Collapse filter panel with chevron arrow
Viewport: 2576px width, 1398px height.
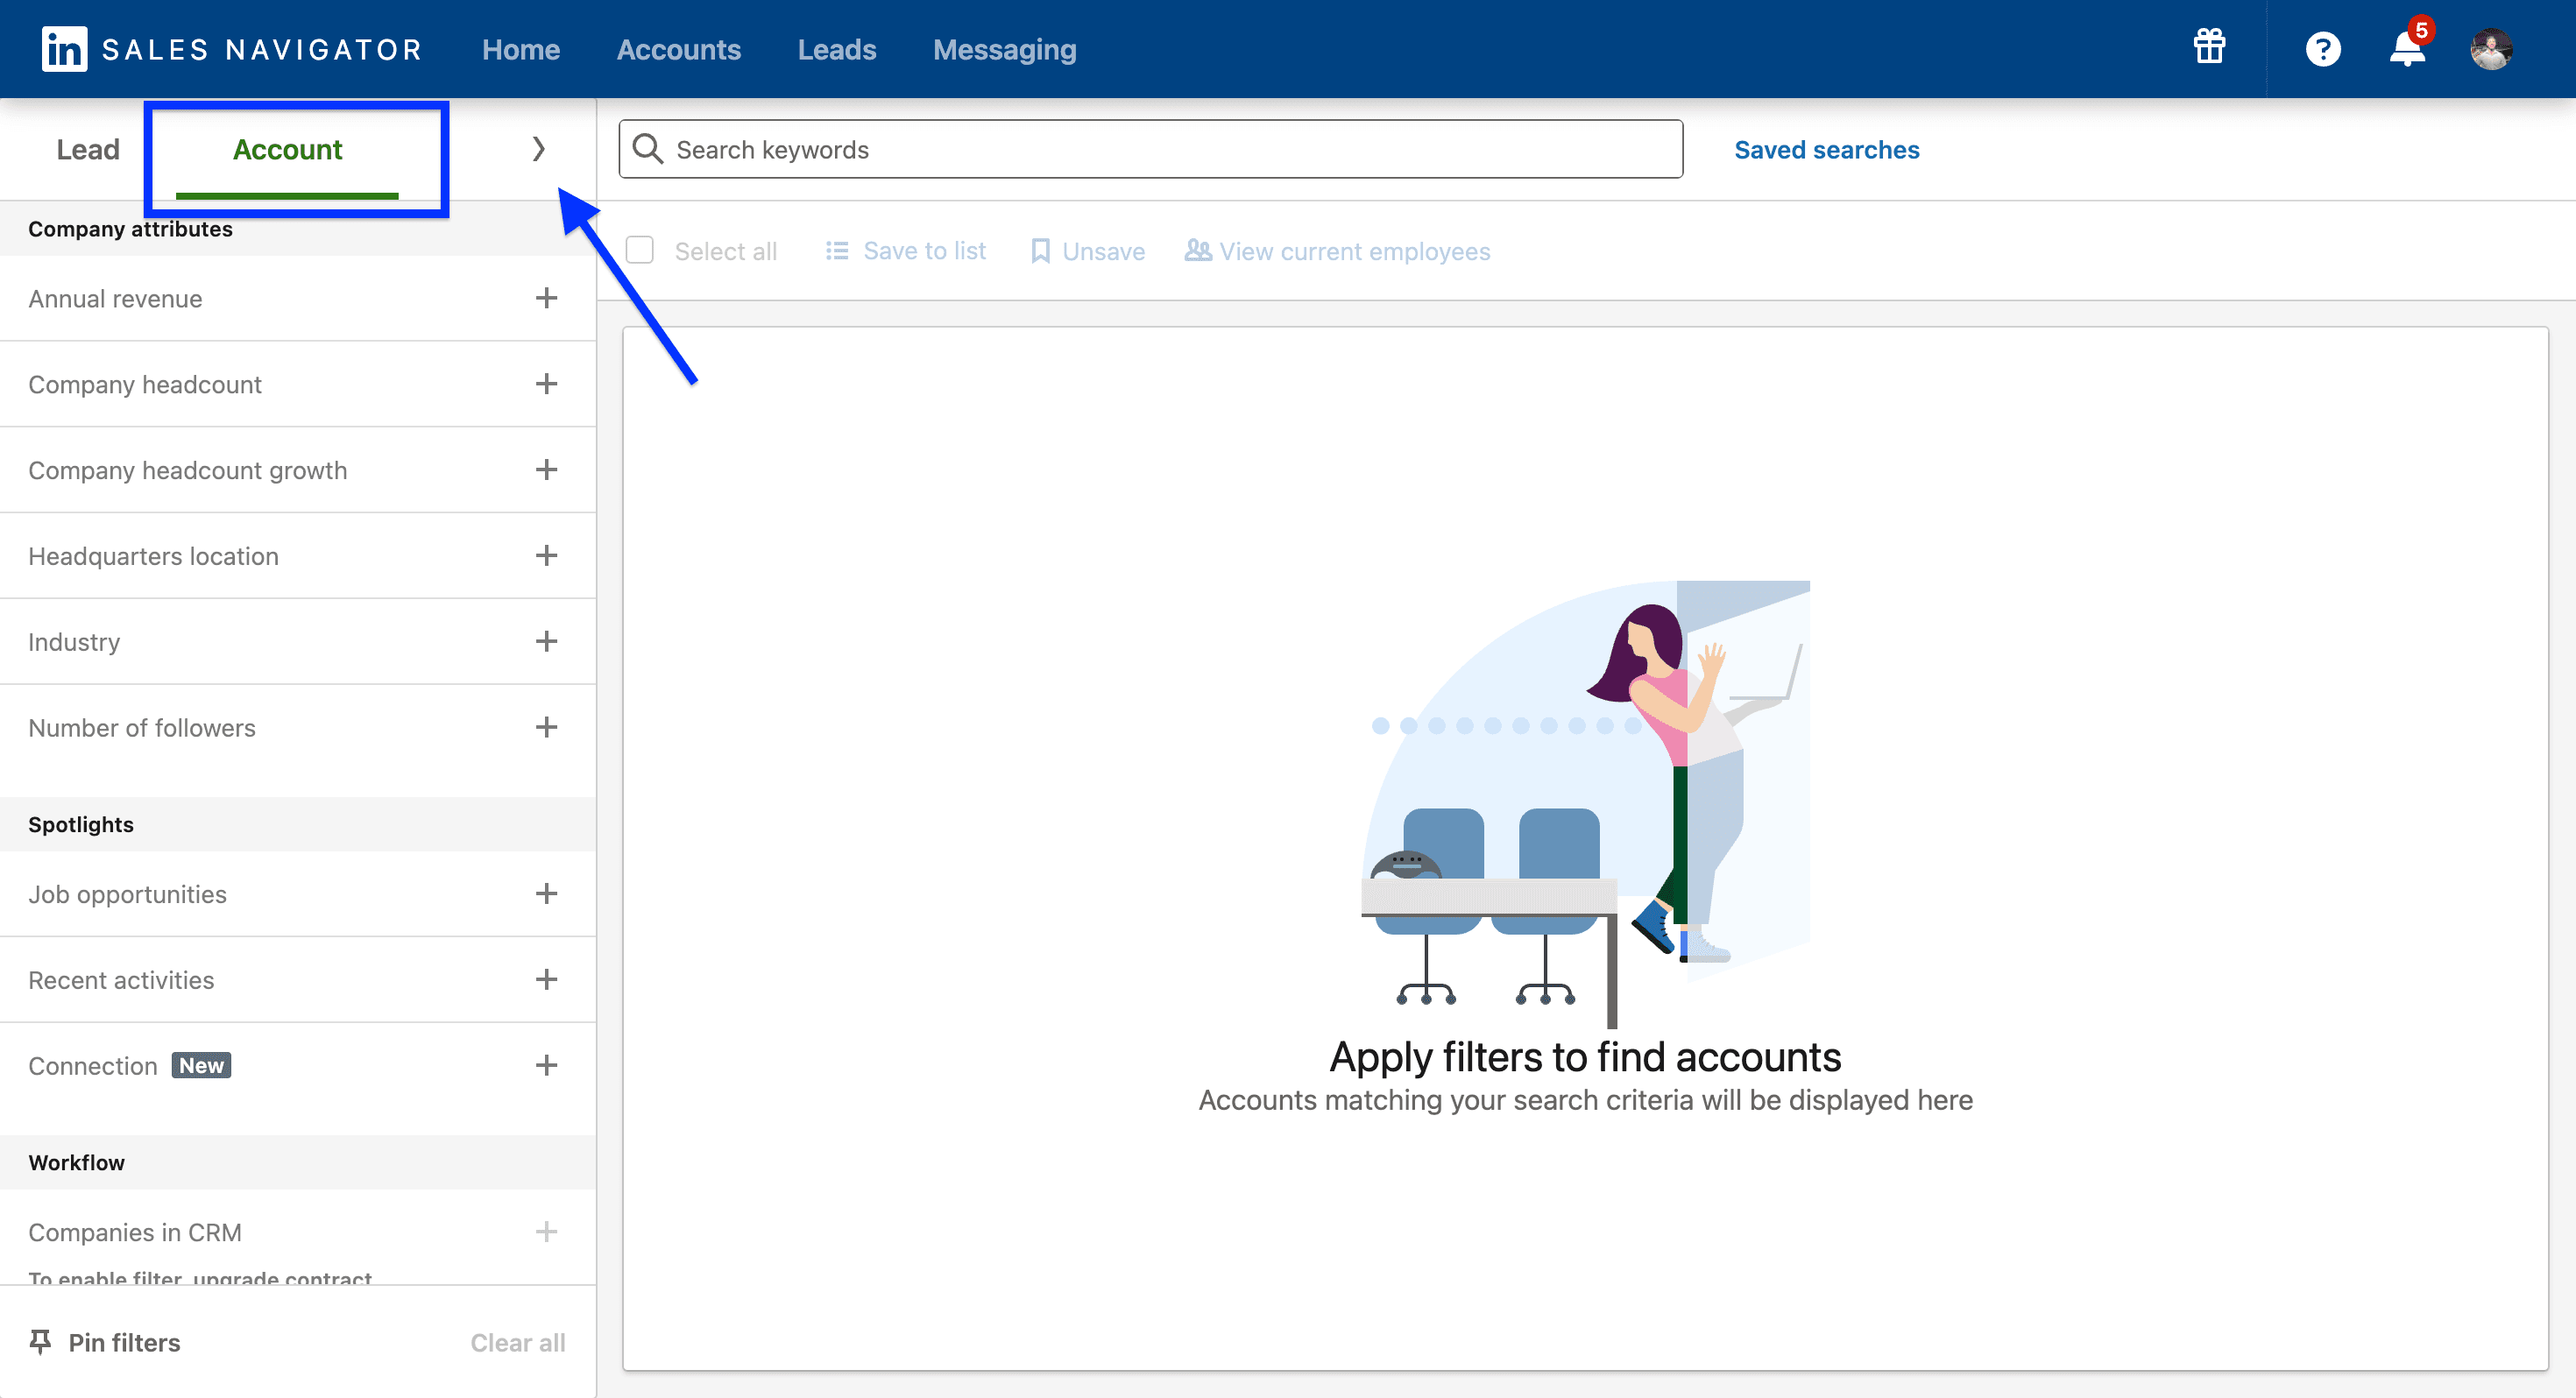[539, 149]
